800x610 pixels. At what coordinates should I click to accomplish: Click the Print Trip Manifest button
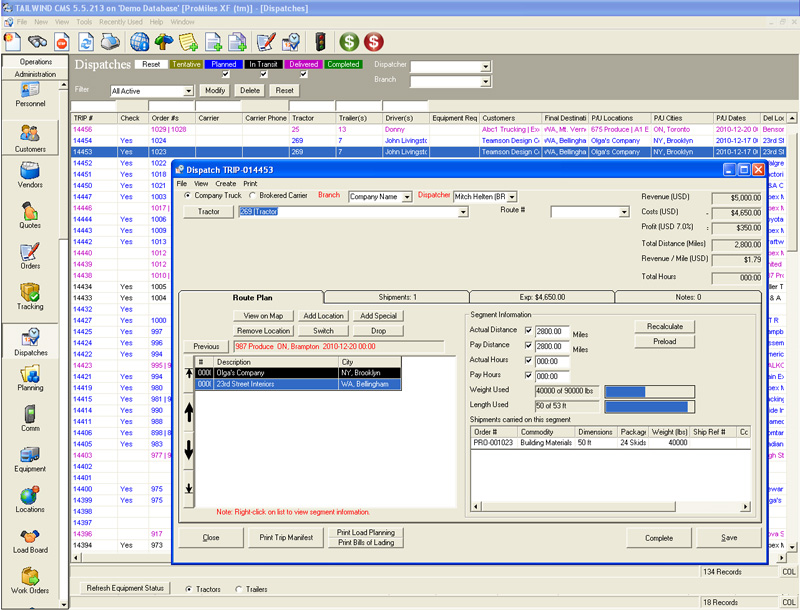285,537
